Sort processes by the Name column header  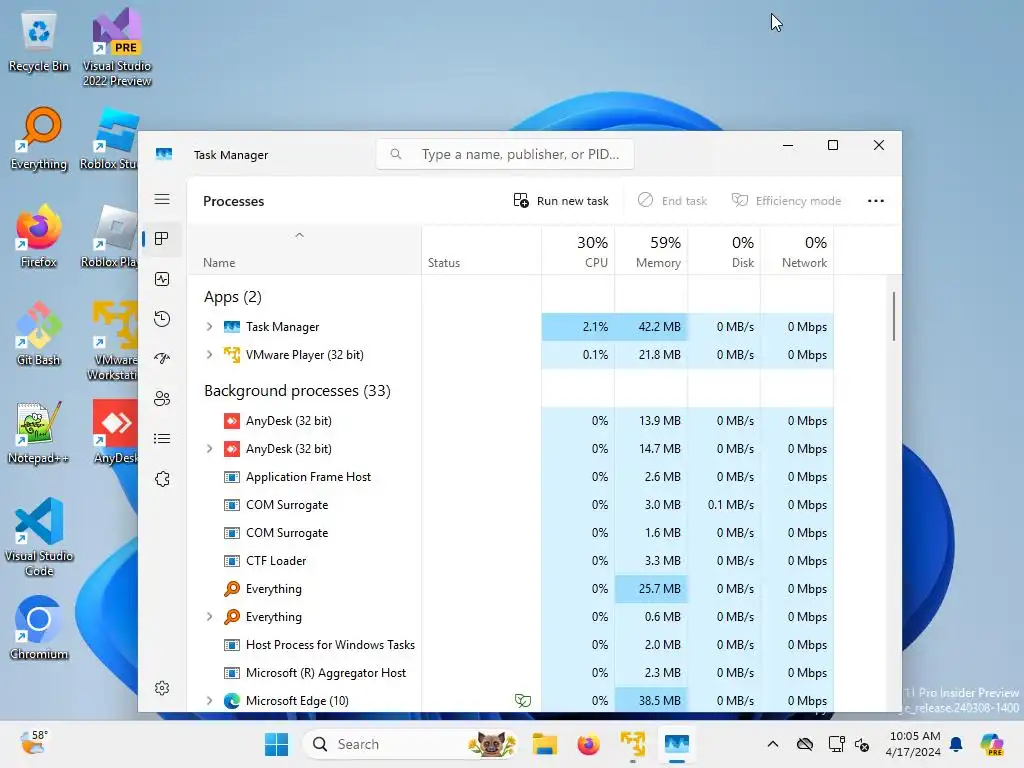click(304, 250)
